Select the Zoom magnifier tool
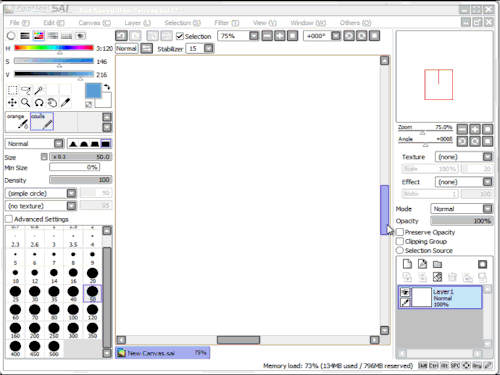500x375 pixels. click(26, 103)
